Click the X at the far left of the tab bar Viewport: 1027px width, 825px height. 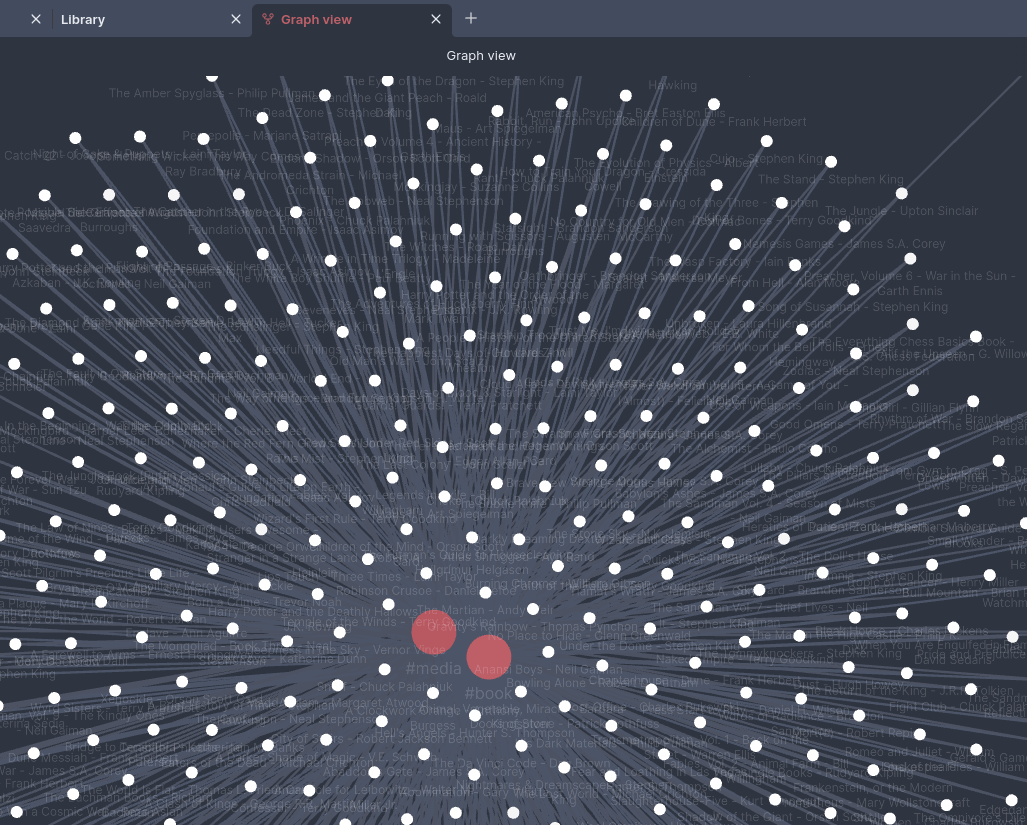(x=36, y=19)
